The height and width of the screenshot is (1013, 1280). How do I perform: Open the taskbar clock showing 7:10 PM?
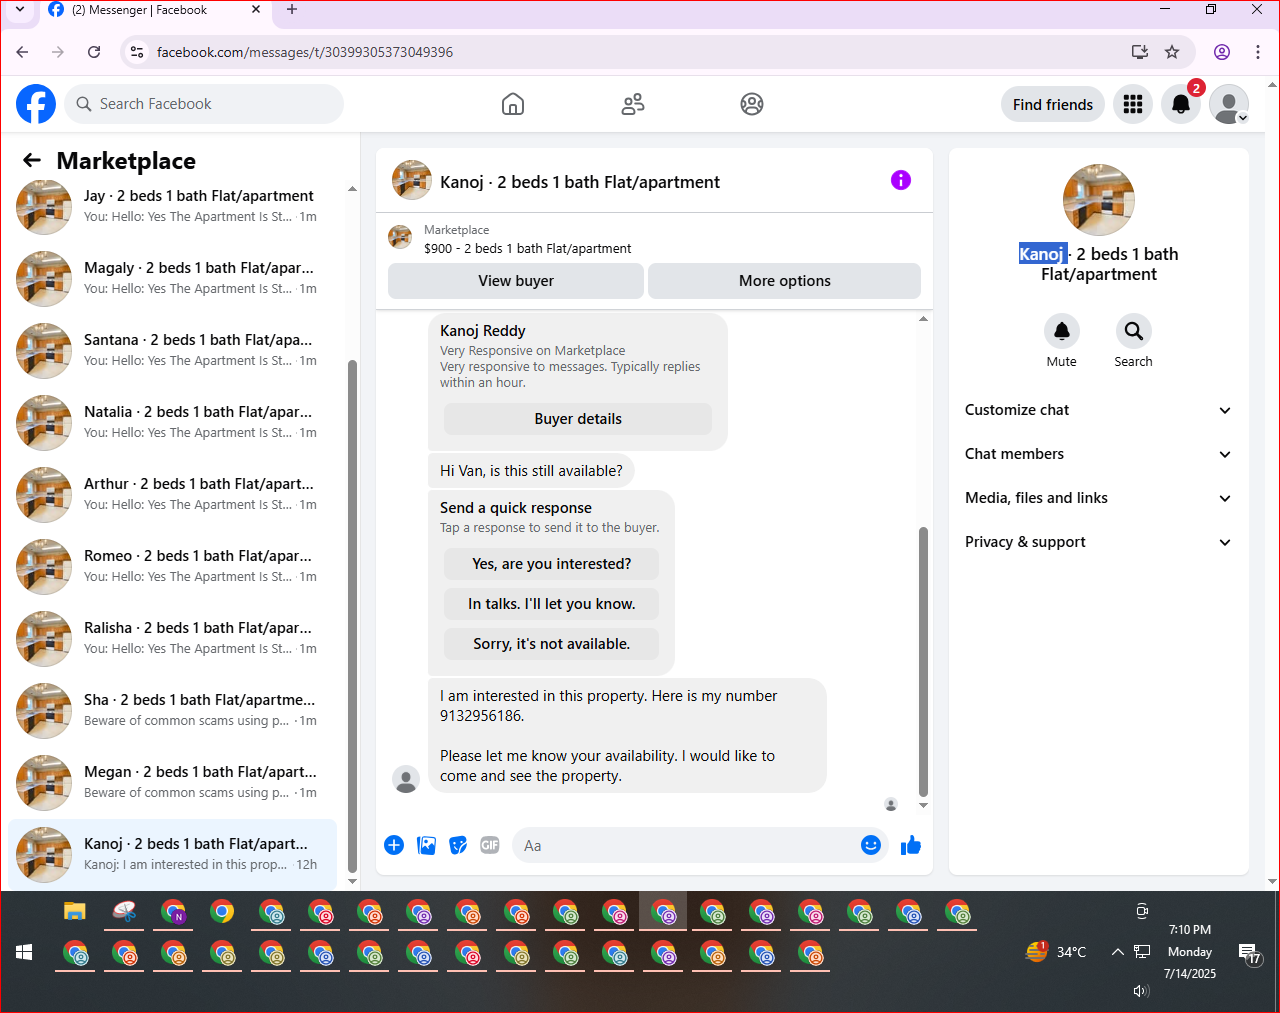[1190, 951]
